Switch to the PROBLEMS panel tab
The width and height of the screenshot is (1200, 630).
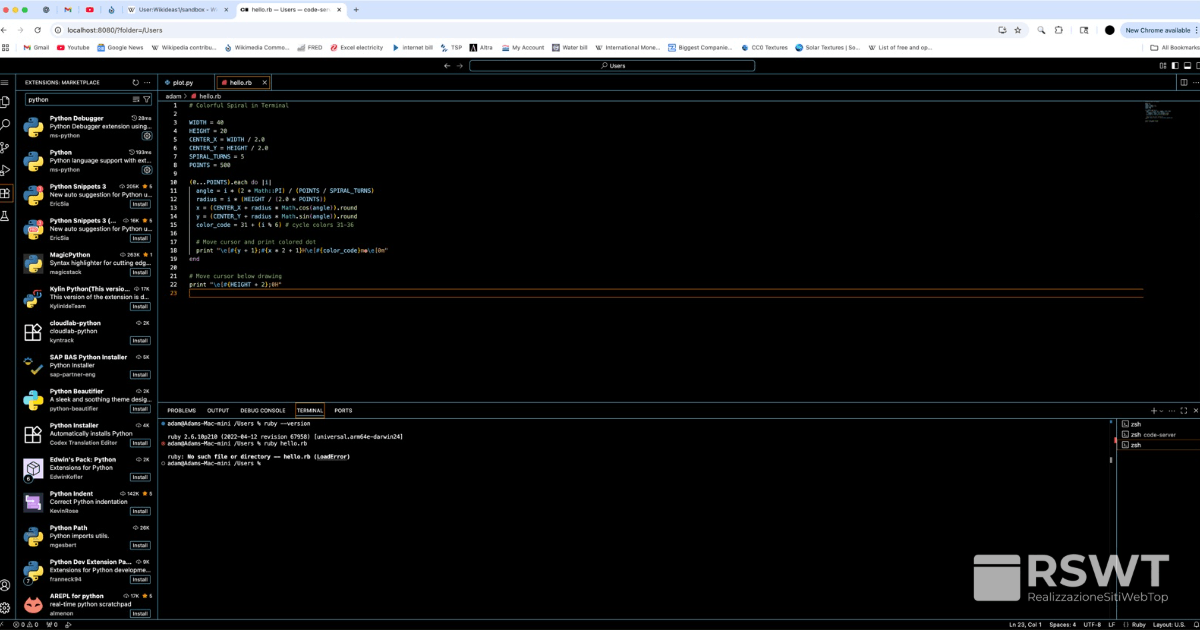tap(181, 411)
